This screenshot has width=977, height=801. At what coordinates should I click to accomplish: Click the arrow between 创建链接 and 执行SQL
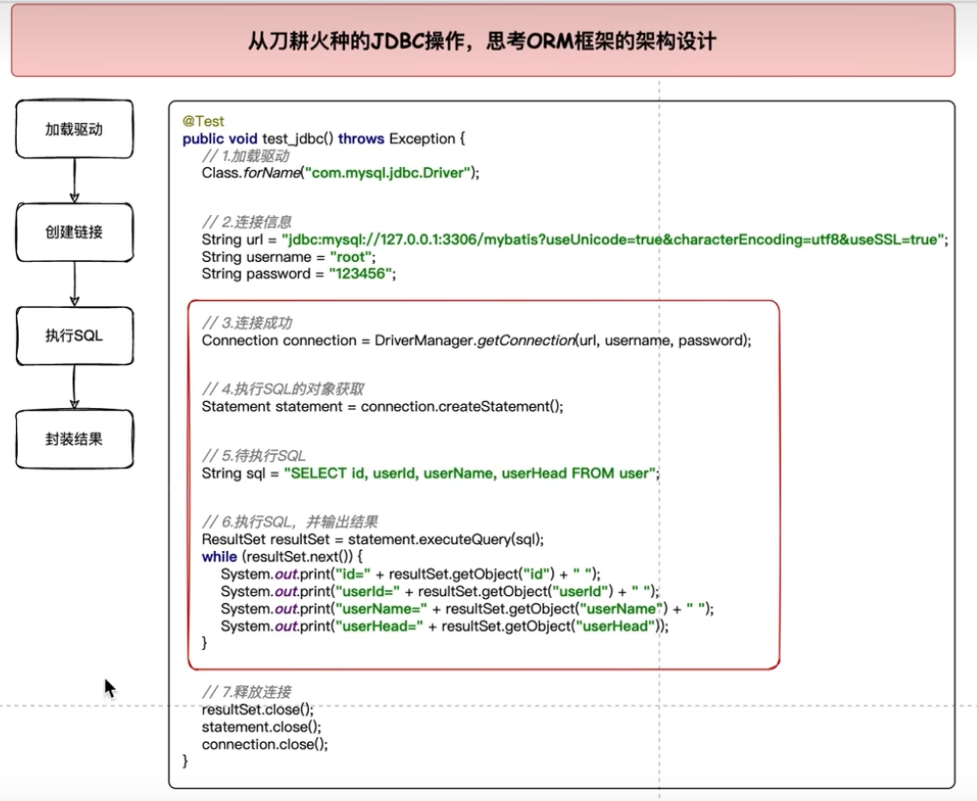pyautogui.click(x=74, y=283)
